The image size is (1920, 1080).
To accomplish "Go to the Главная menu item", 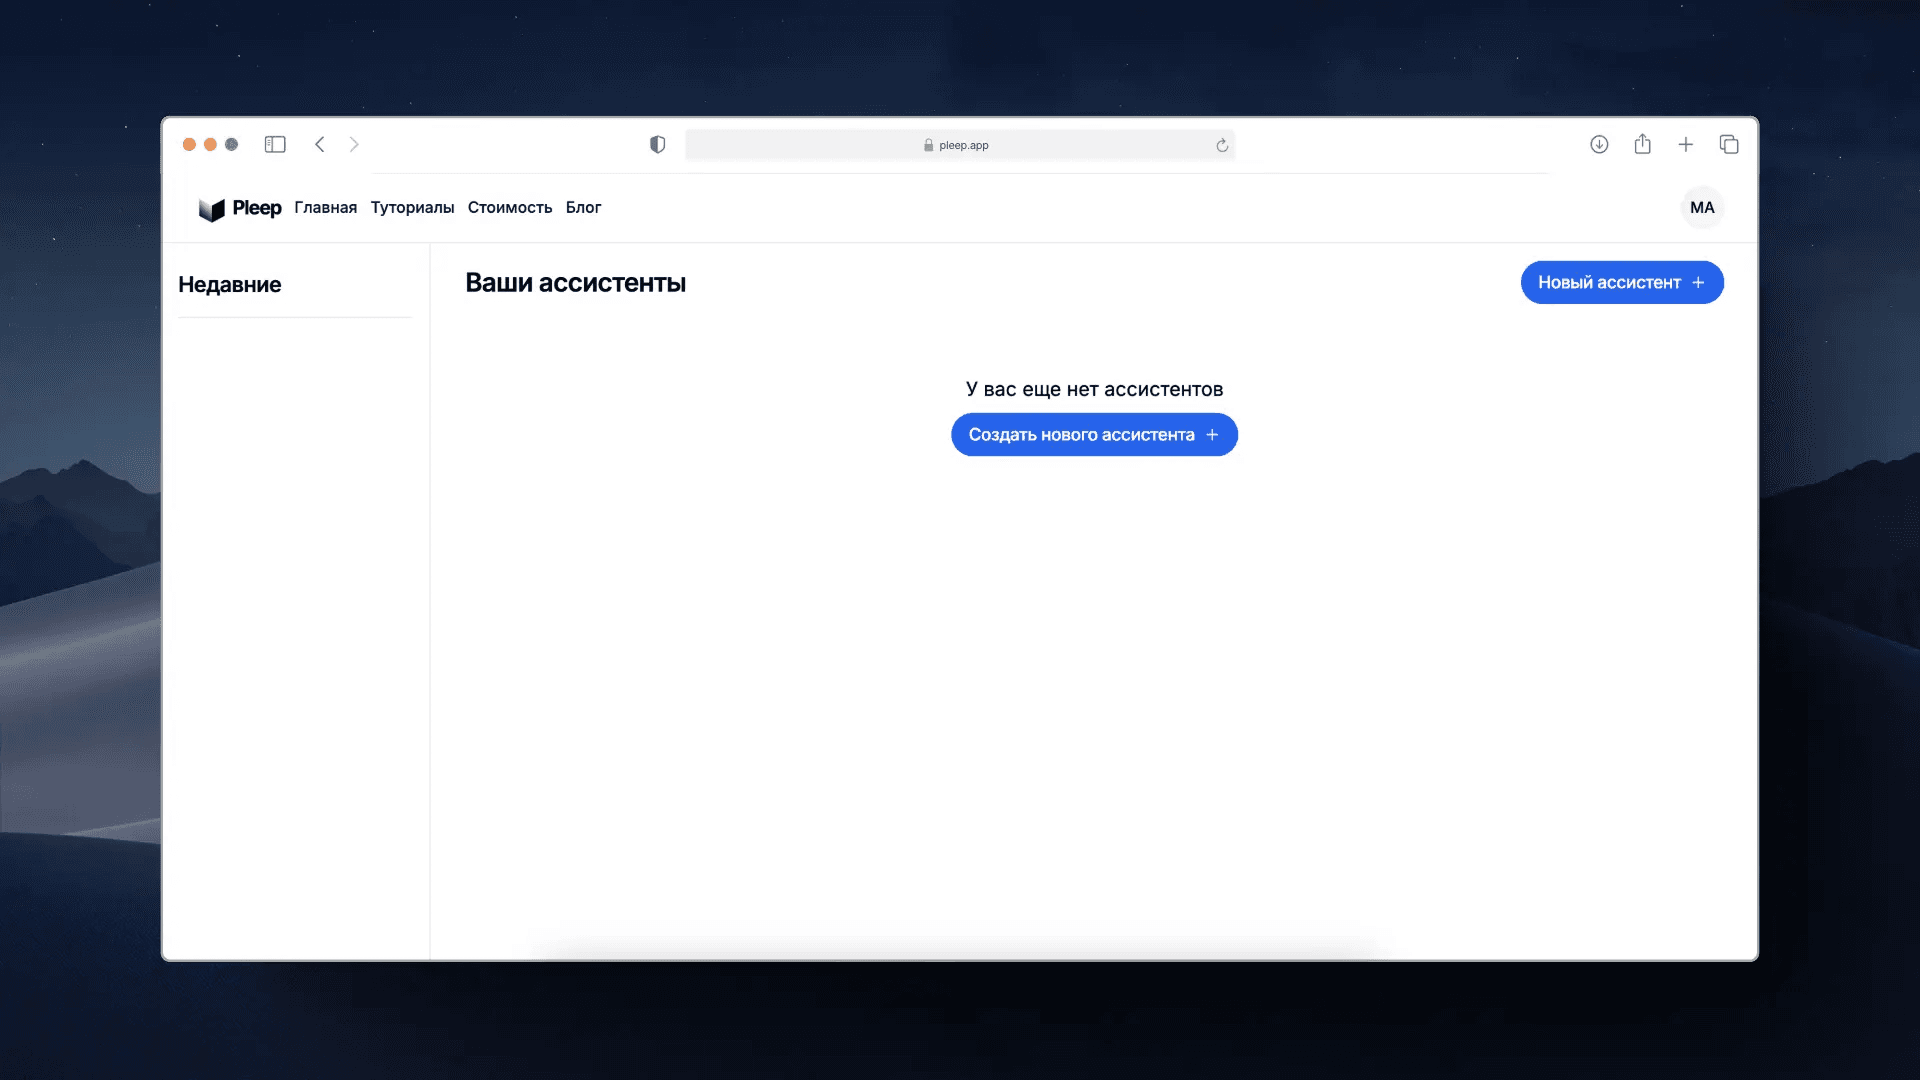I will pos(325,208).
